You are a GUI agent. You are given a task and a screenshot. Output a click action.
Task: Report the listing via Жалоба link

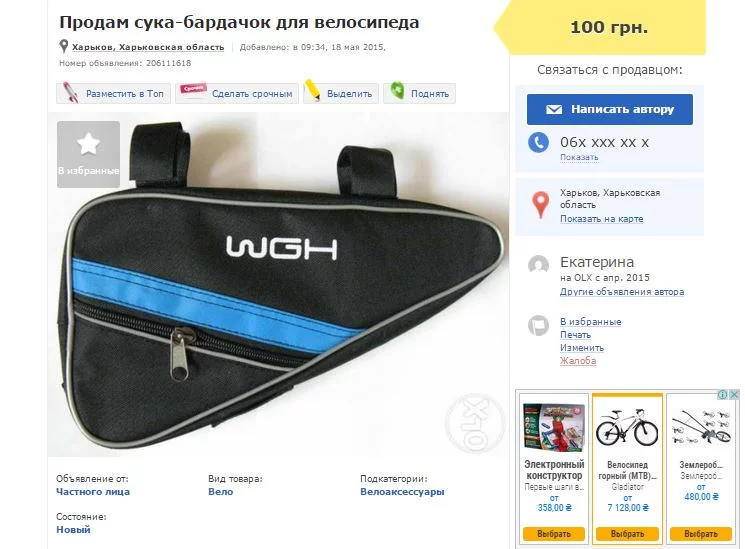coord(578,361)
